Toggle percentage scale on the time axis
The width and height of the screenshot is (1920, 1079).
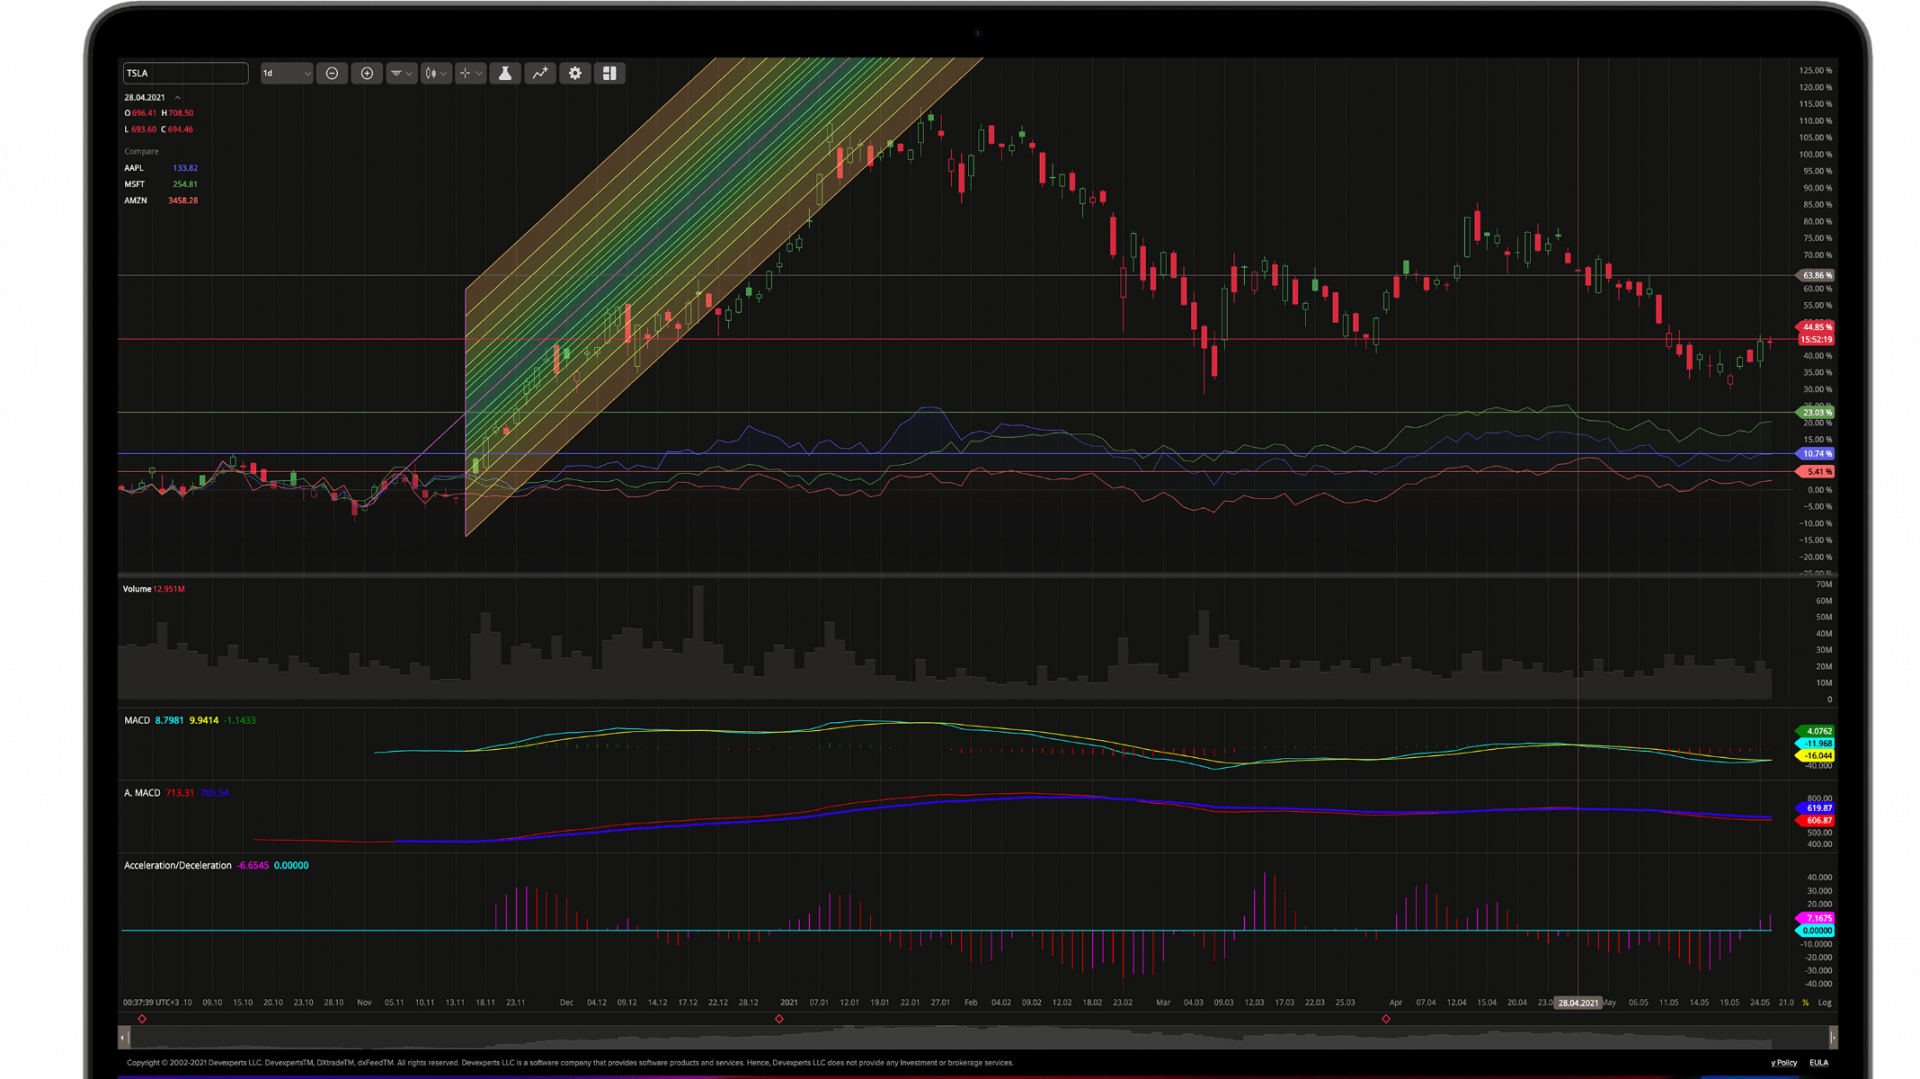(x=1805, y=1002)
